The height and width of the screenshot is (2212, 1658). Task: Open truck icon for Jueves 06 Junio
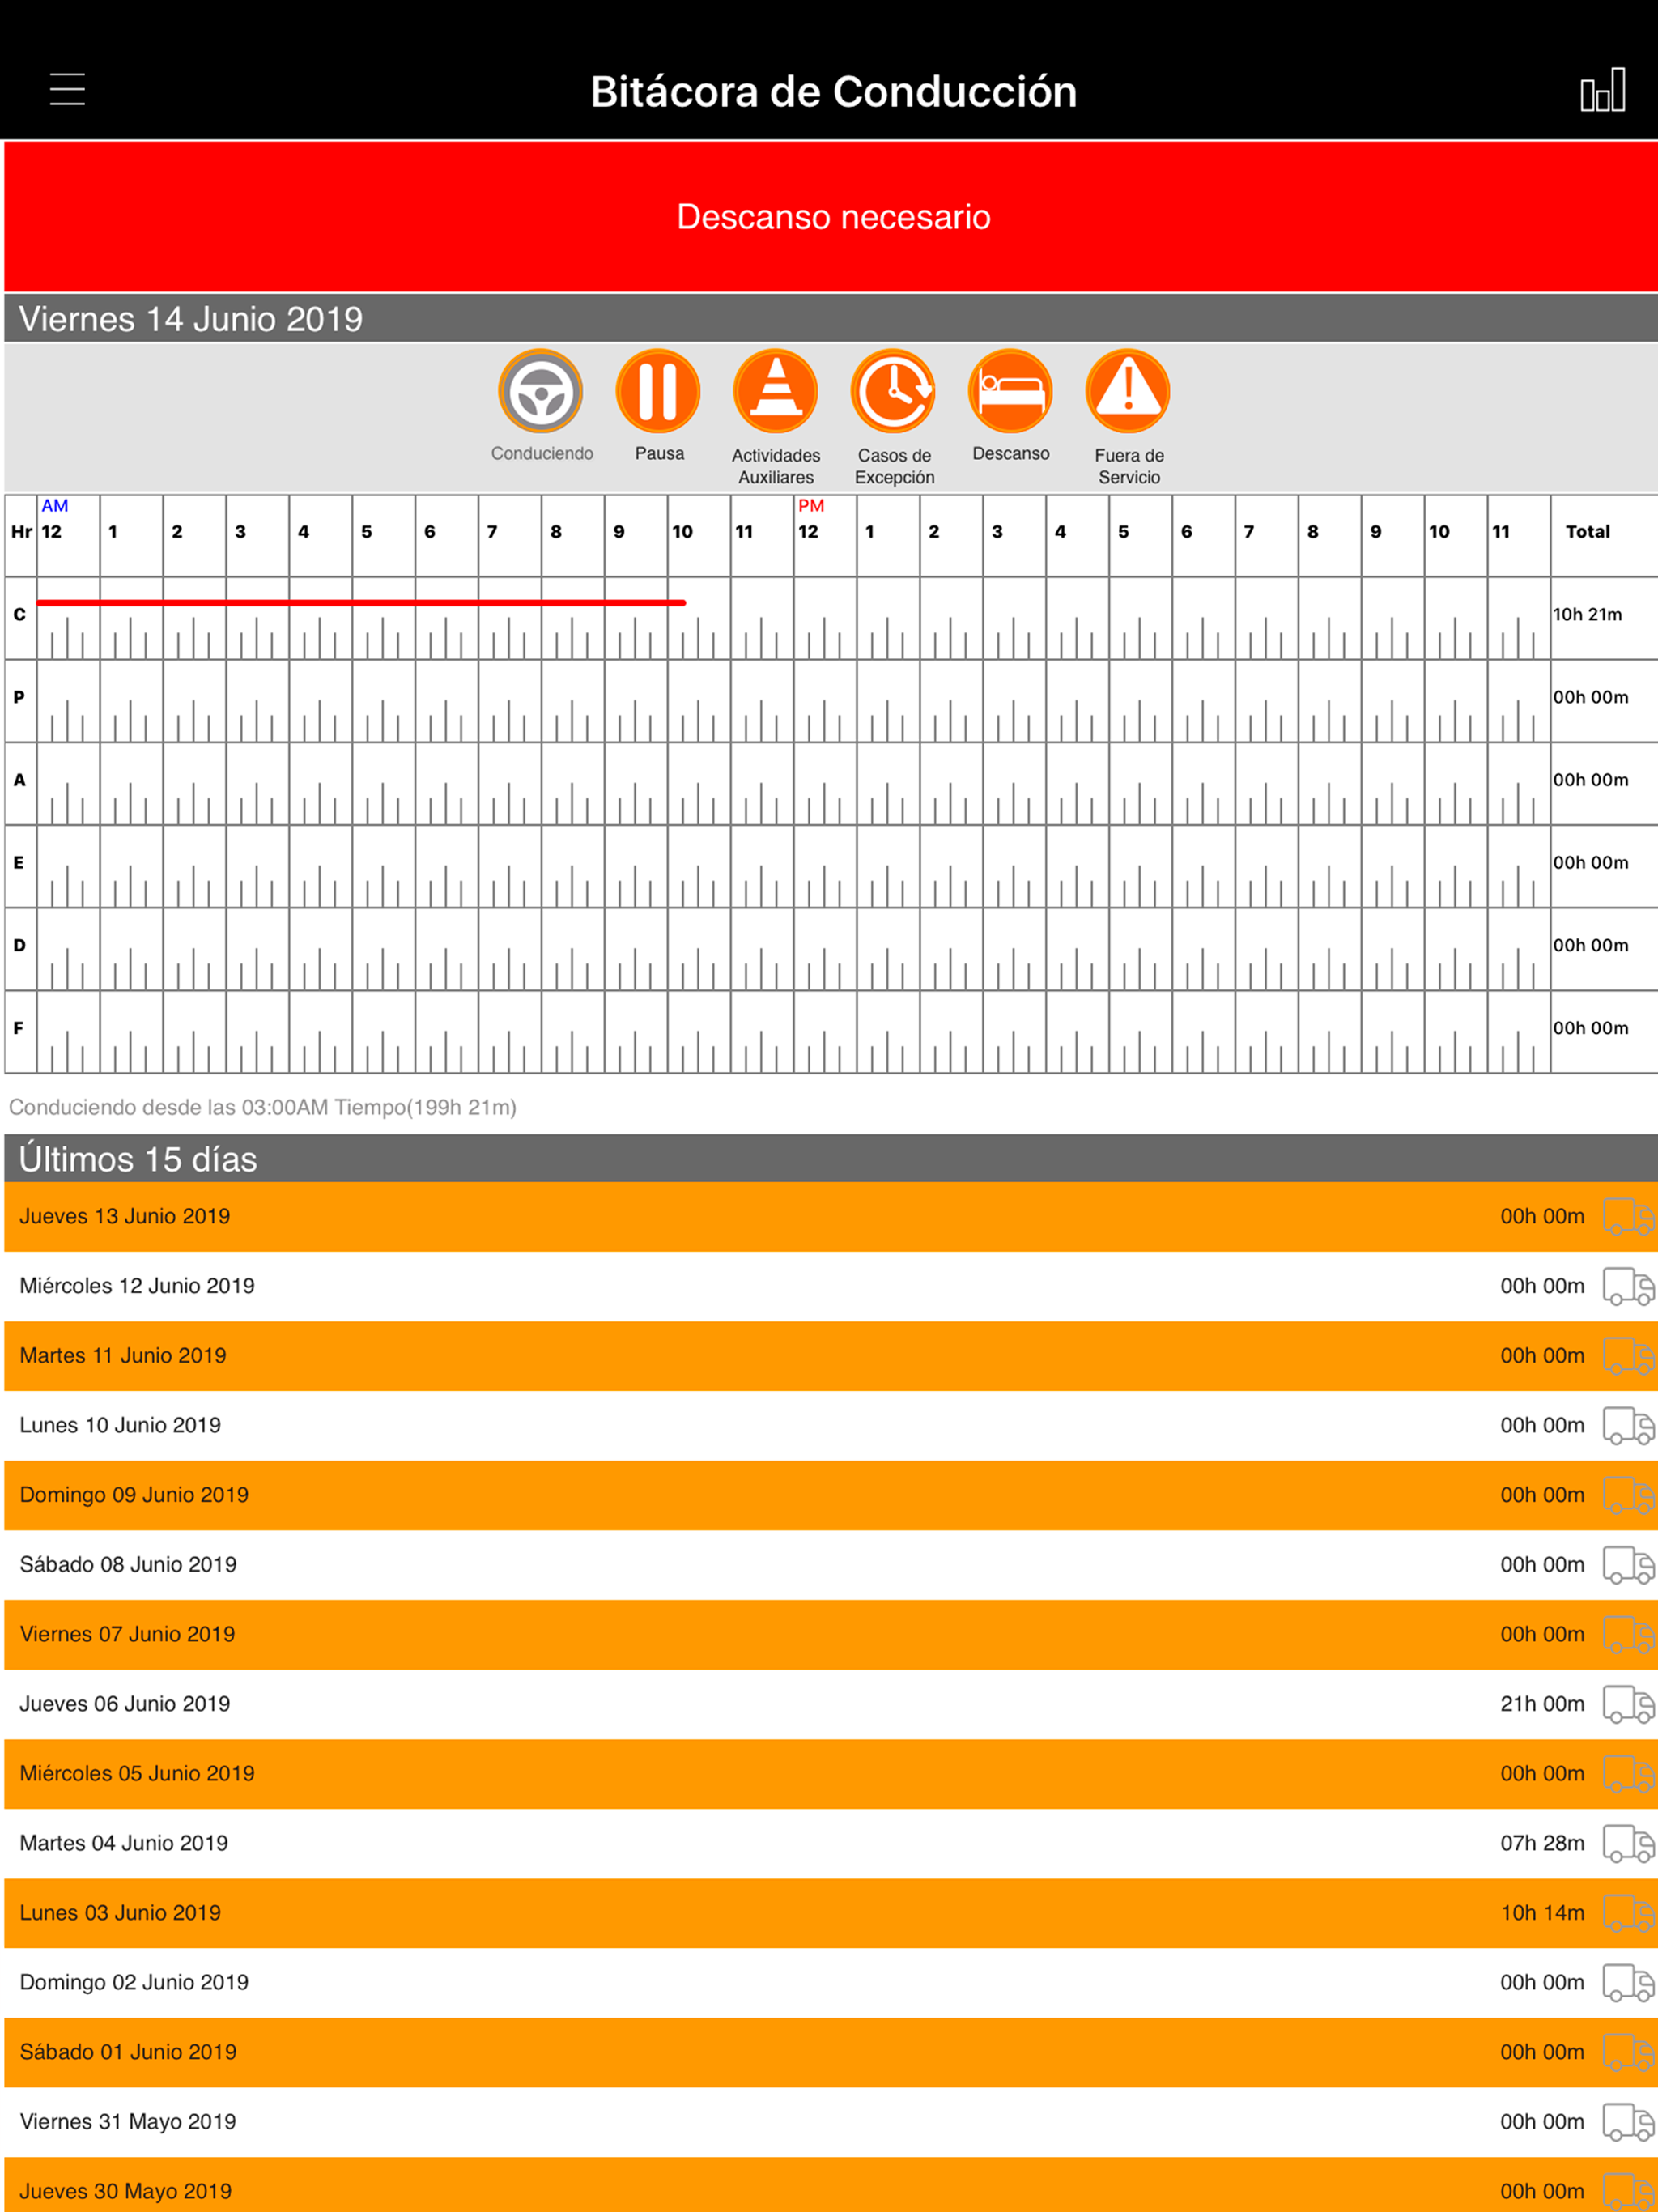tap(1628, 1703)
